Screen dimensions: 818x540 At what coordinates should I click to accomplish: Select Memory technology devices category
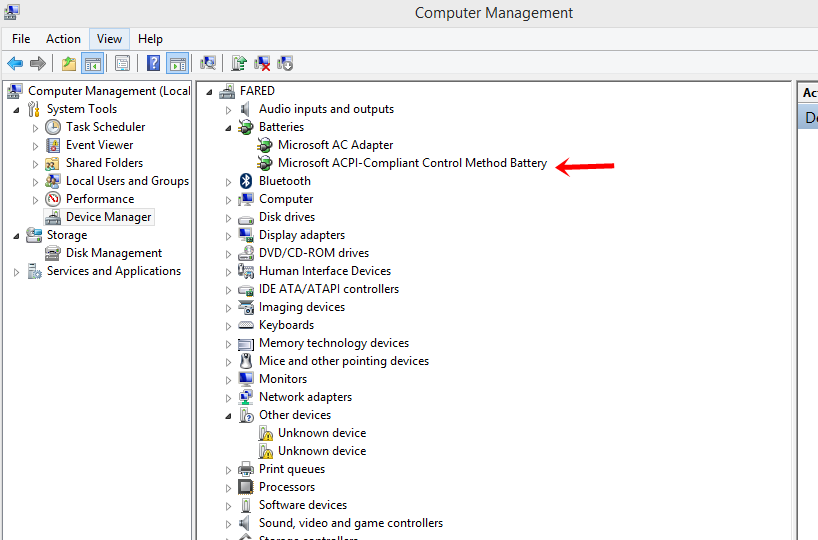(x=334, y=343)
